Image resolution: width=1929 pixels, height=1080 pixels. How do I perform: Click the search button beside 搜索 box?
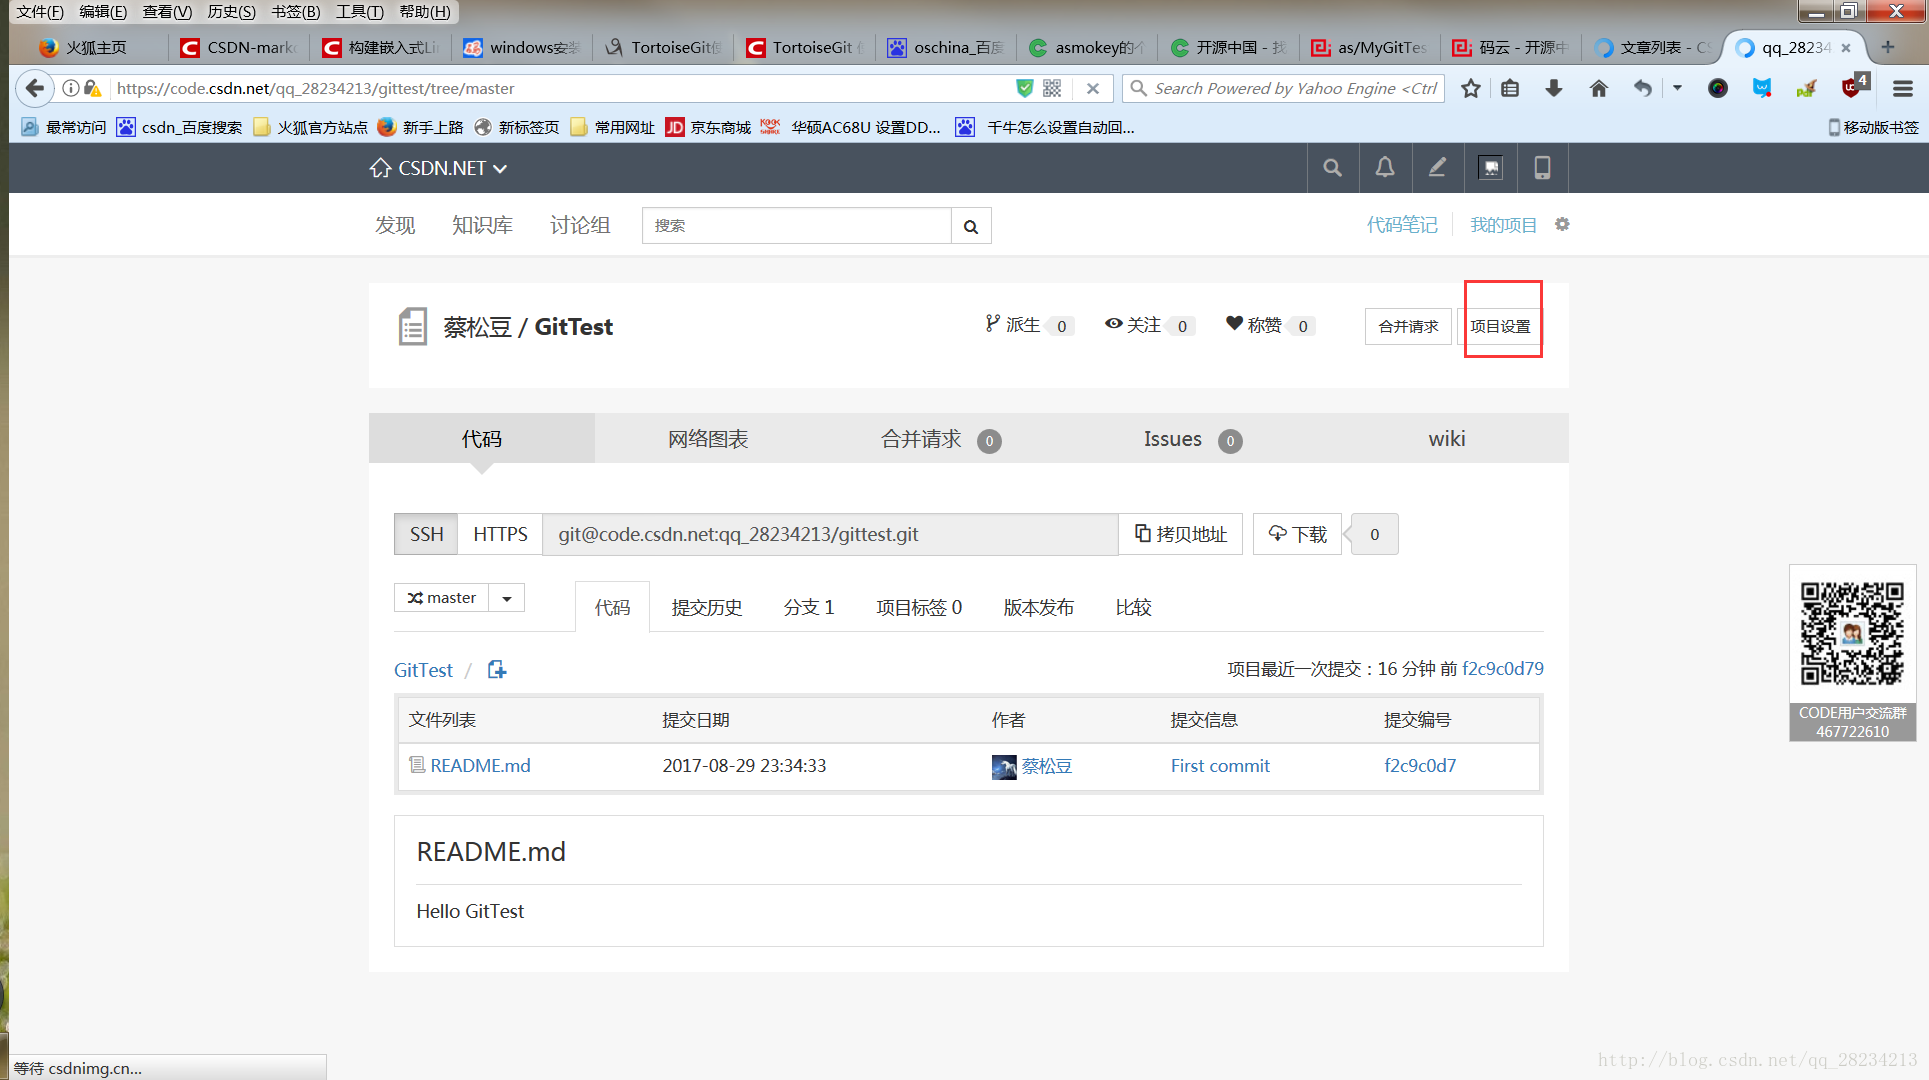(971, 226)
